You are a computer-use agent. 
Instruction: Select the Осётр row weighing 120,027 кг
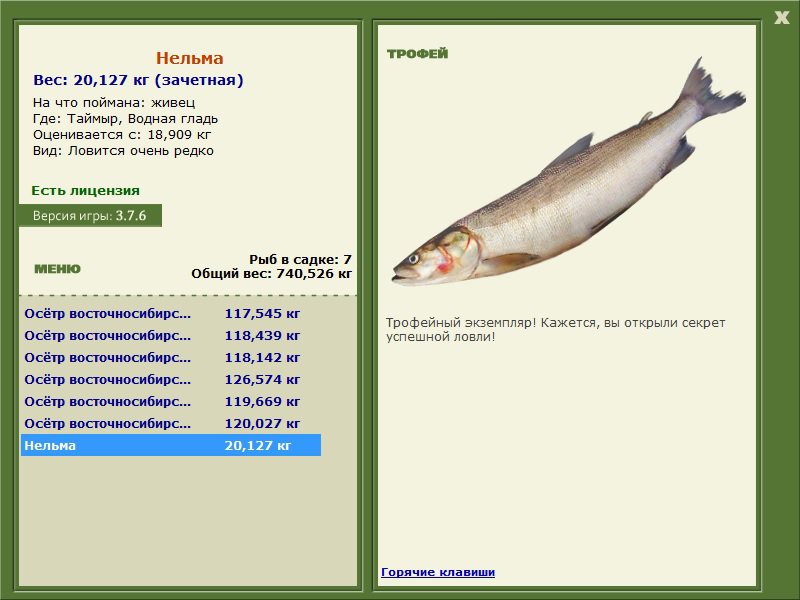click(x=171, y=423)
